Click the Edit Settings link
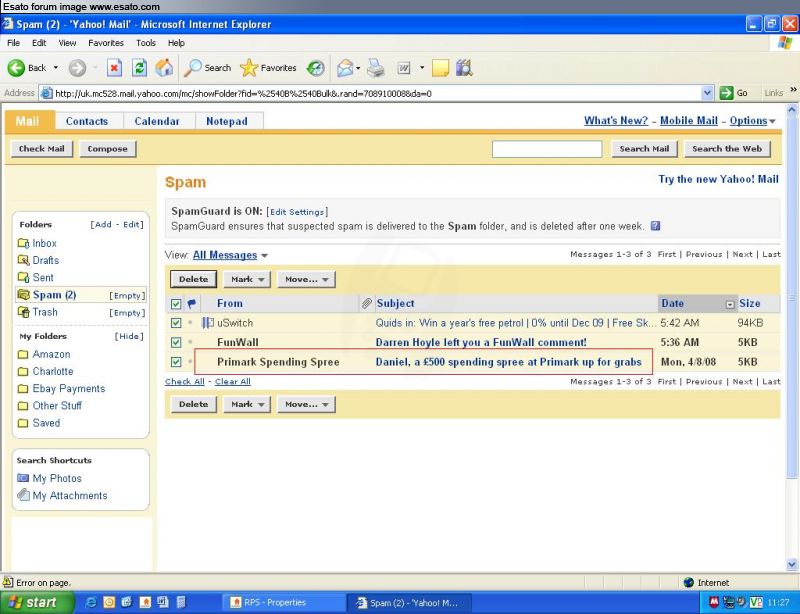800x614 pixels. pyautogui.click(x=297, y=212)
